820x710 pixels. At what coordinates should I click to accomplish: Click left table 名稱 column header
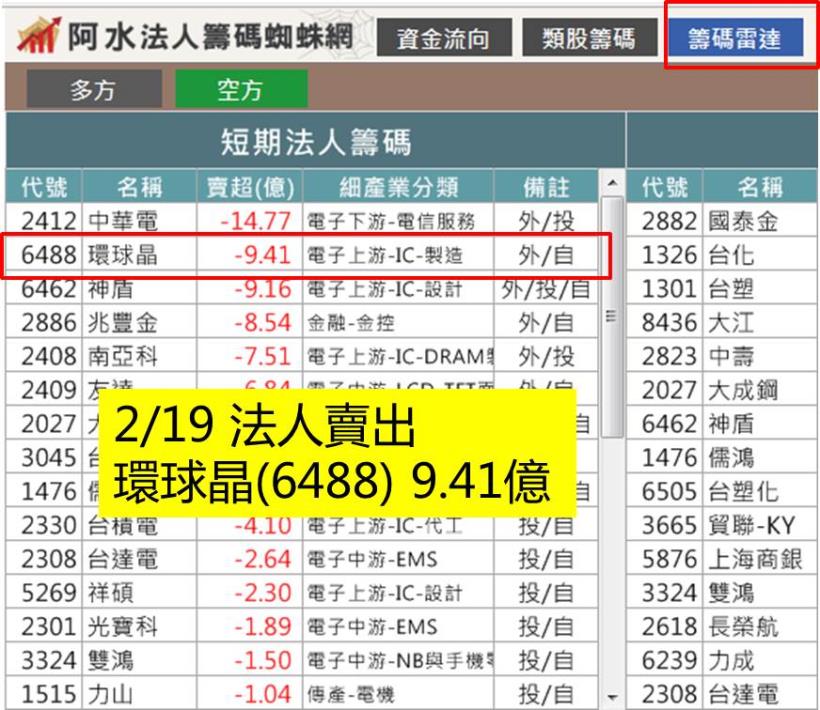139,187
